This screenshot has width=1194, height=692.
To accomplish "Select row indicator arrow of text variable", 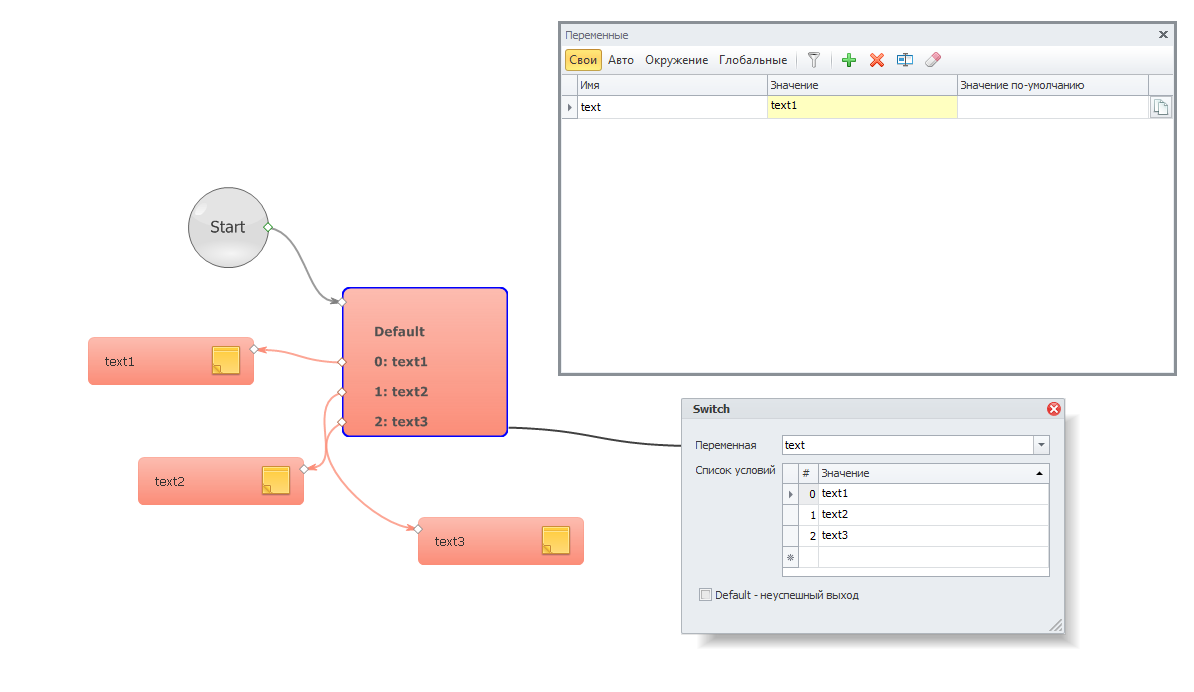I will (570, 107).
